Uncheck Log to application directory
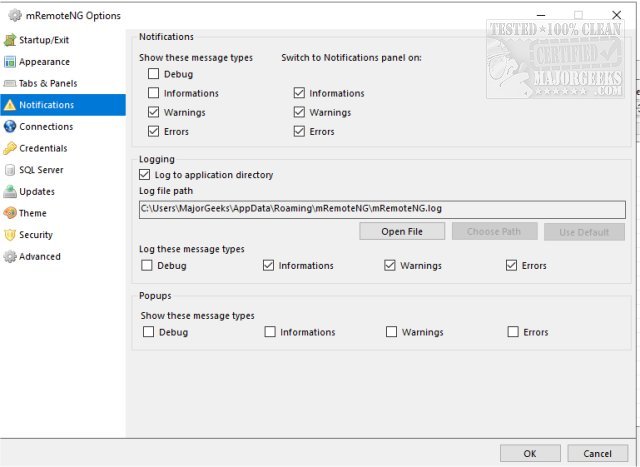Image resolution: width=640 pixels, height=467 pixels. point(144,175)
